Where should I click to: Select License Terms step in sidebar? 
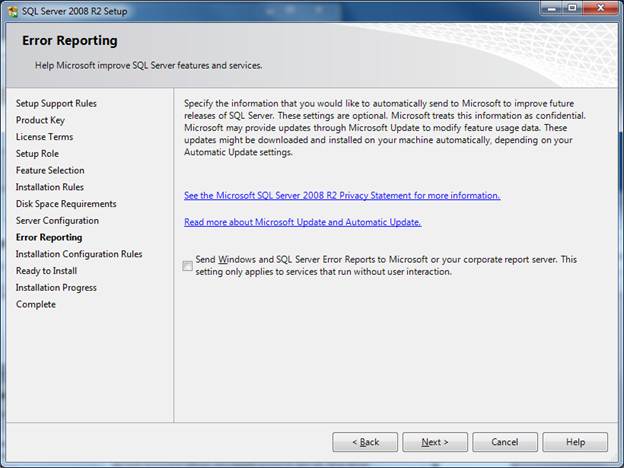45,137
